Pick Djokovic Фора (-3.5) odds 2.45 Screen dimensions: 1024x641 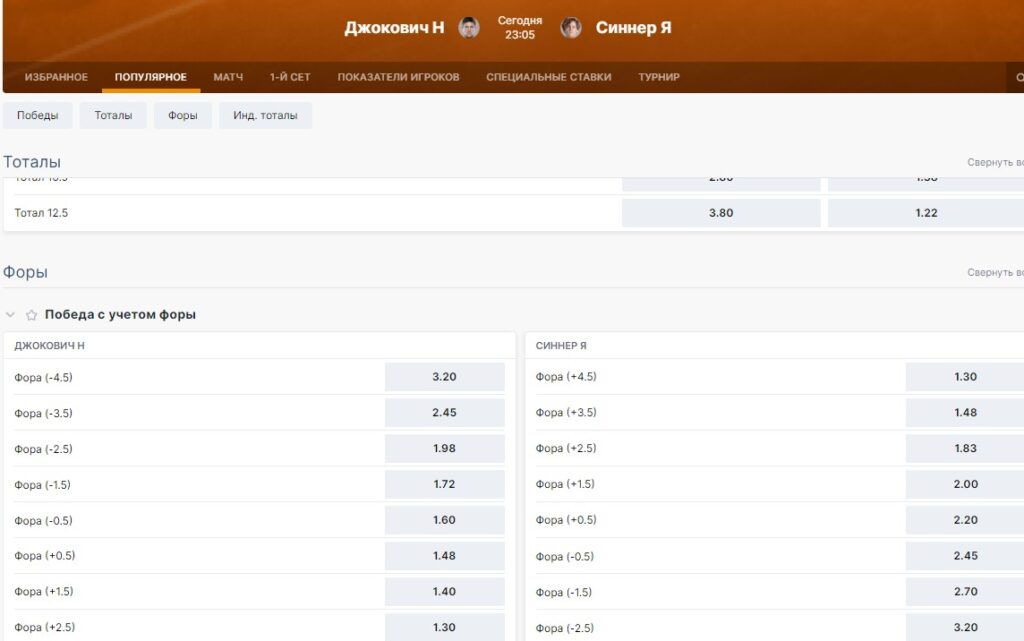click(x=445, y=413)
